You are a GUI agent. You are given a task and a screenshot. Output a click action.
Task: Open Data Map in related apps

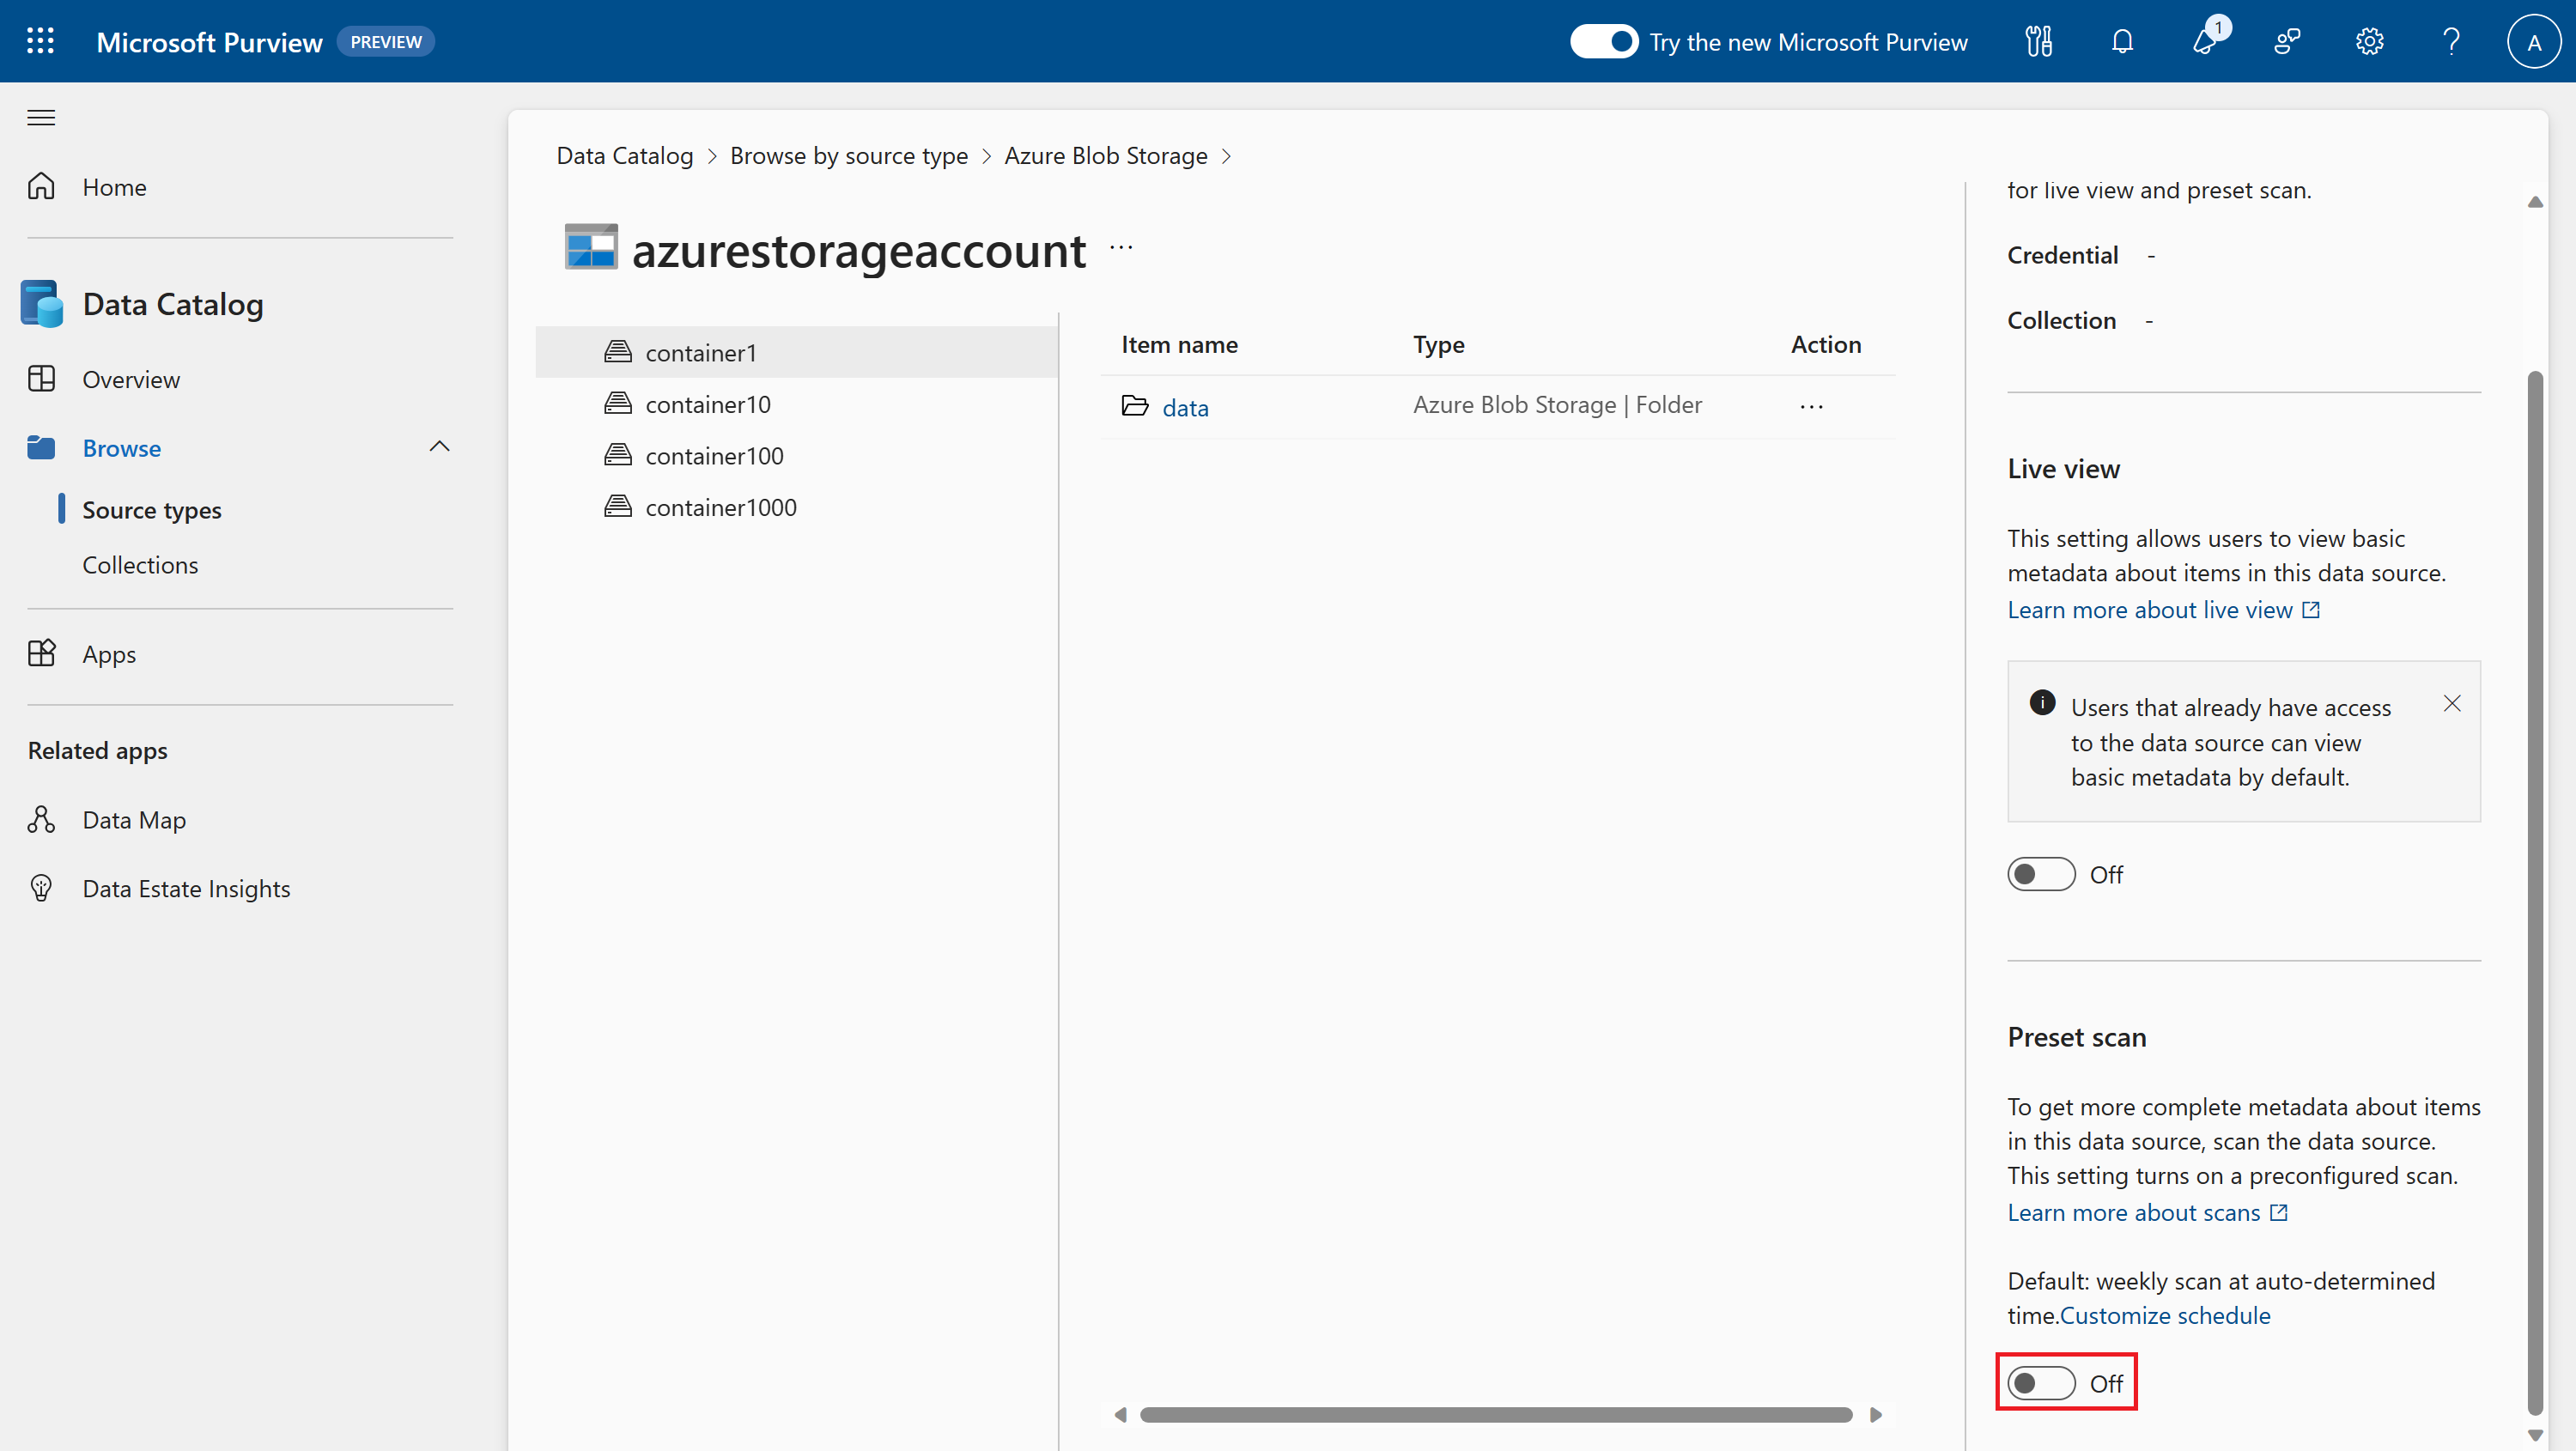pos(134,820)
